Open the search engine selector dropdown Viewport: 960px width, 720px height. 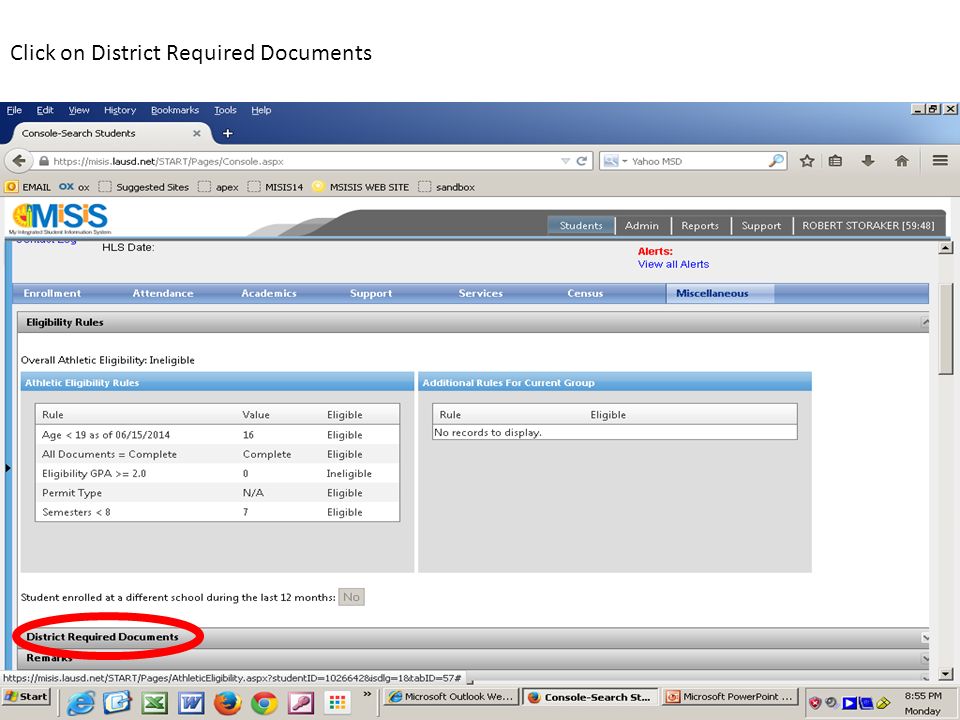click(615, 161)
